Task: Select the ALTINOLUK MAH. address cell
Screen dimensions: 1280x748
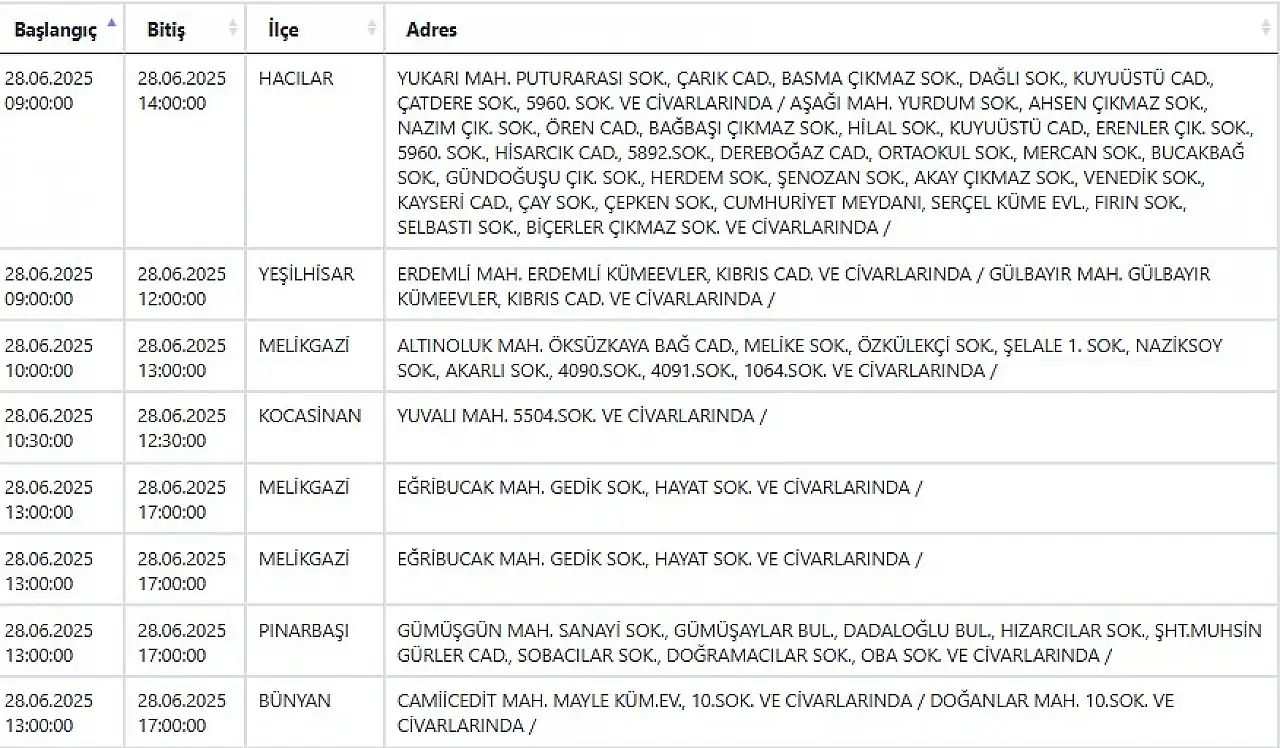Action: click(832, 356)
